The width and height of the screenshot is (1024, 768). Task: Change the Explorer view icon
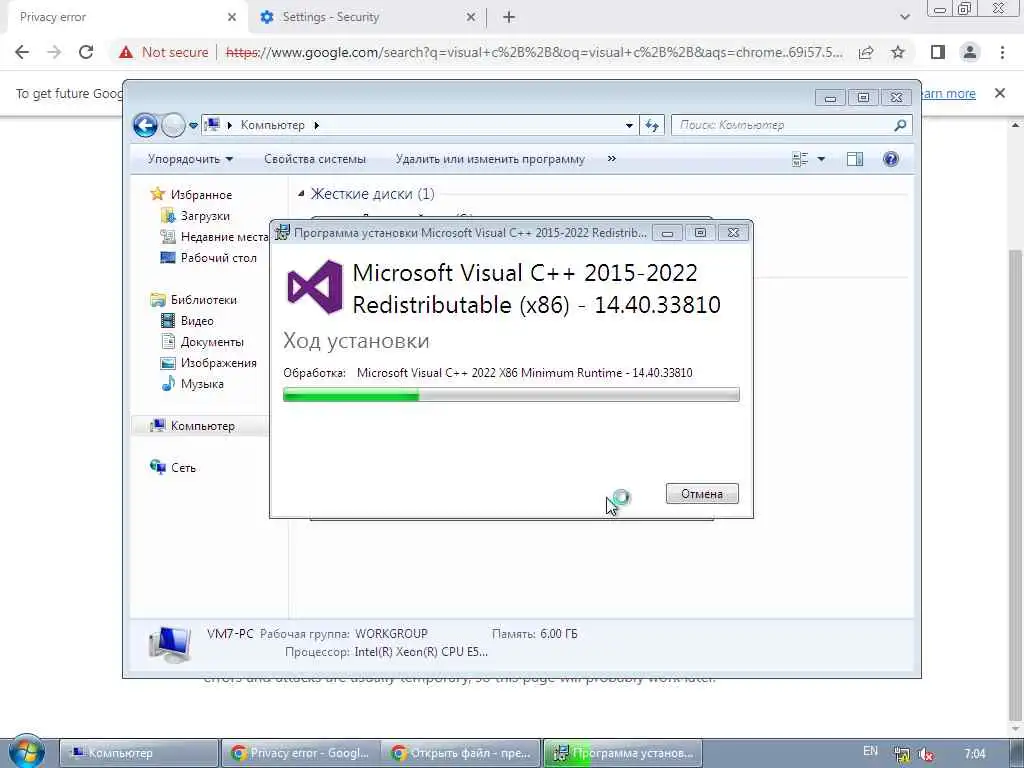[800, 159]
